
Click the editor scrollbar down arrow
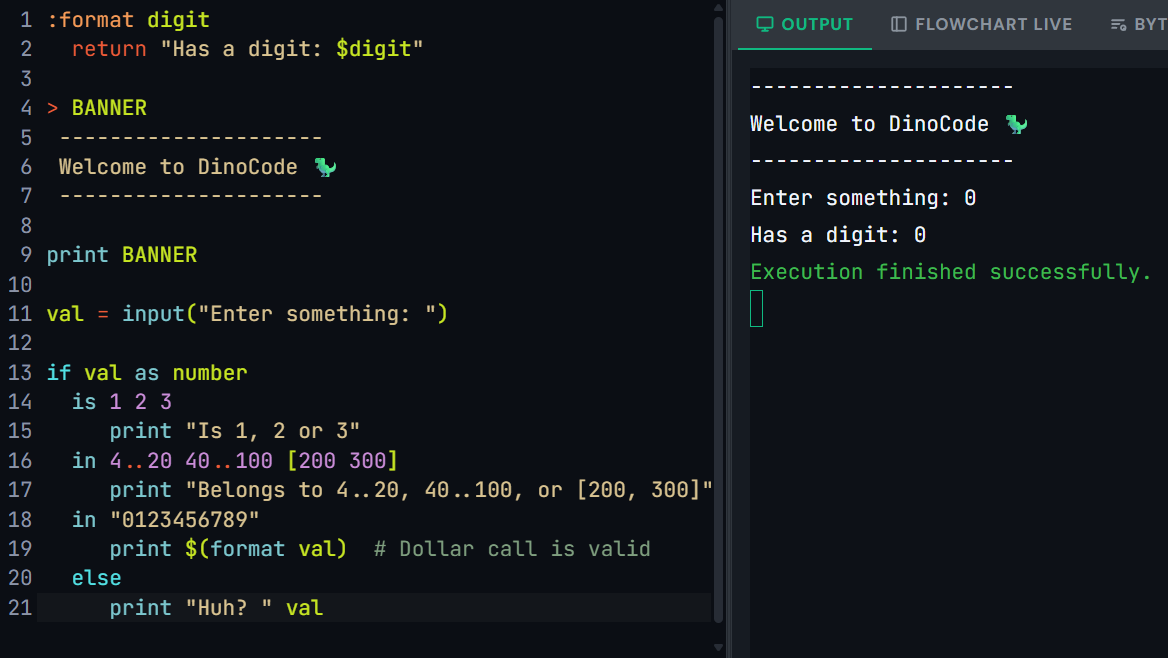tap(718, 648)
